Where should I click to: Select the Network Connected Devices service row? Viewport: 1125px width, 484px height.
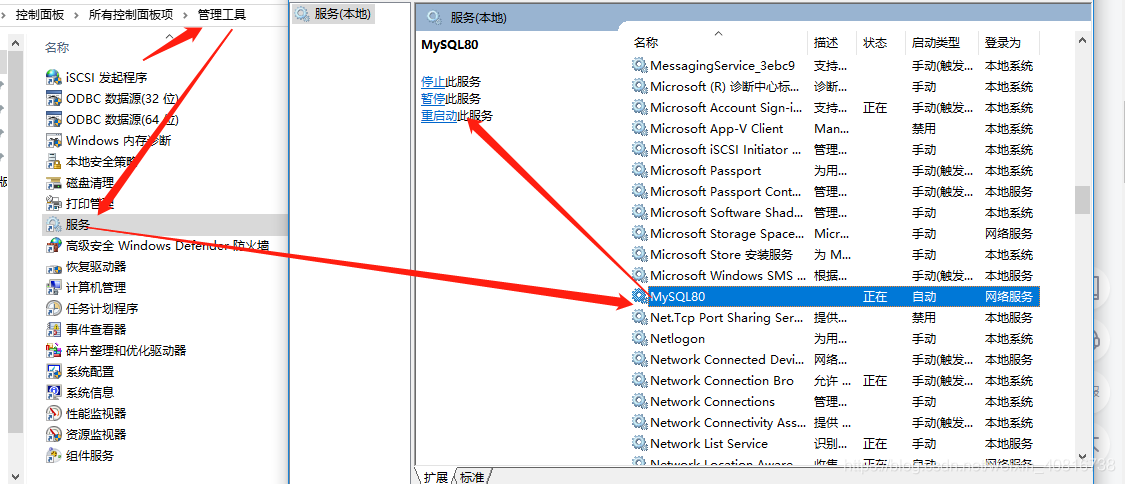point(835,359)
